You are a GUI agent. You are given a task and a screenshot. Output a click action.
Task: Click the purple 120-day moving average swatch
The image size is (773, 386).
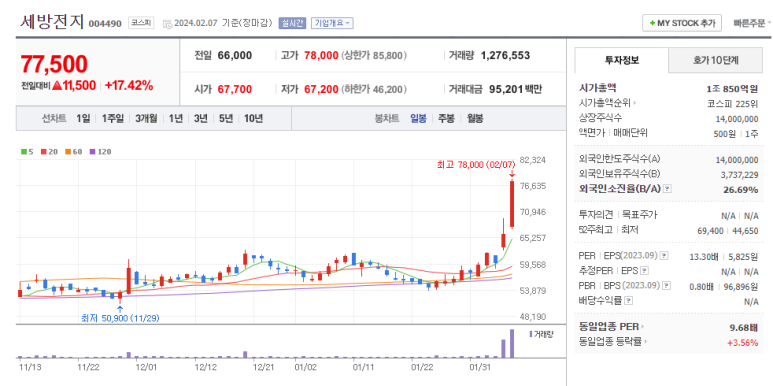[92, 152]
